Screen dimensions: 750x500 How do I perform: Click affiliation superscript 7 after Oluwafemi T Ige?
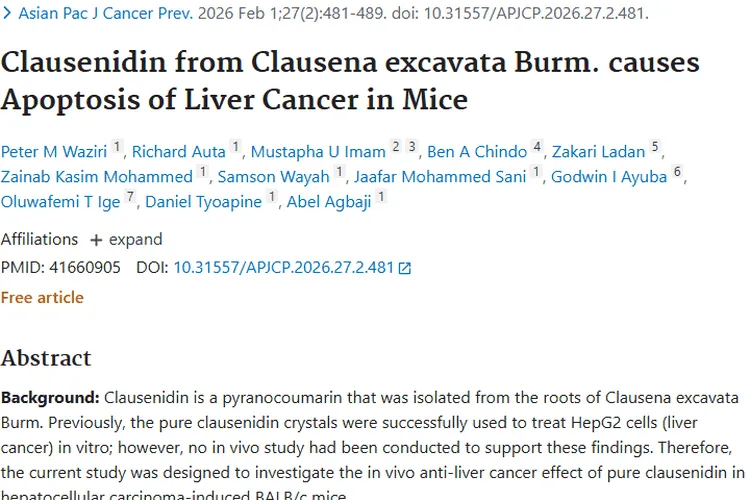tap(131, 198)
